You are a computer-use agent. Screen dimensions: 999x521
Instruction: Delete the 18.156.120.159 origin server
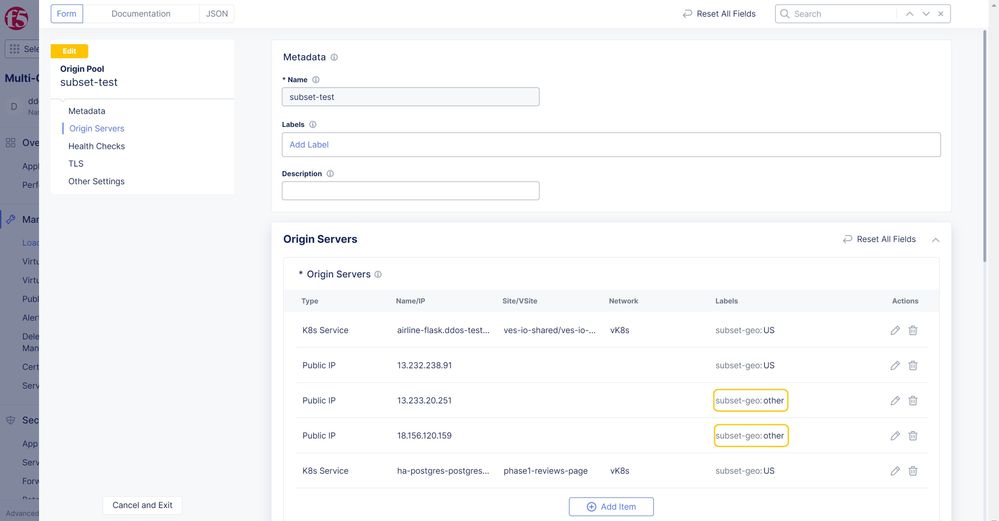(913, 436)
